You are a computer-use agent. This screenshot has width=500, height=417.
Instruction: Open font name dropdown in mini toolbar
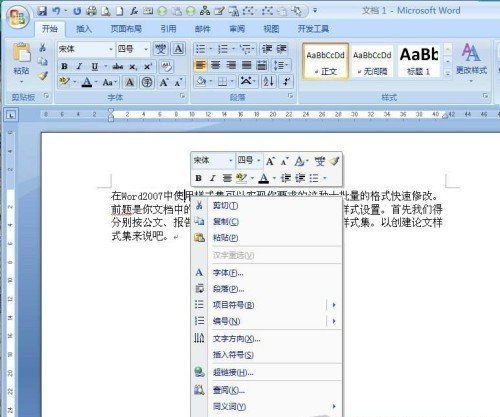coord(230,161)
